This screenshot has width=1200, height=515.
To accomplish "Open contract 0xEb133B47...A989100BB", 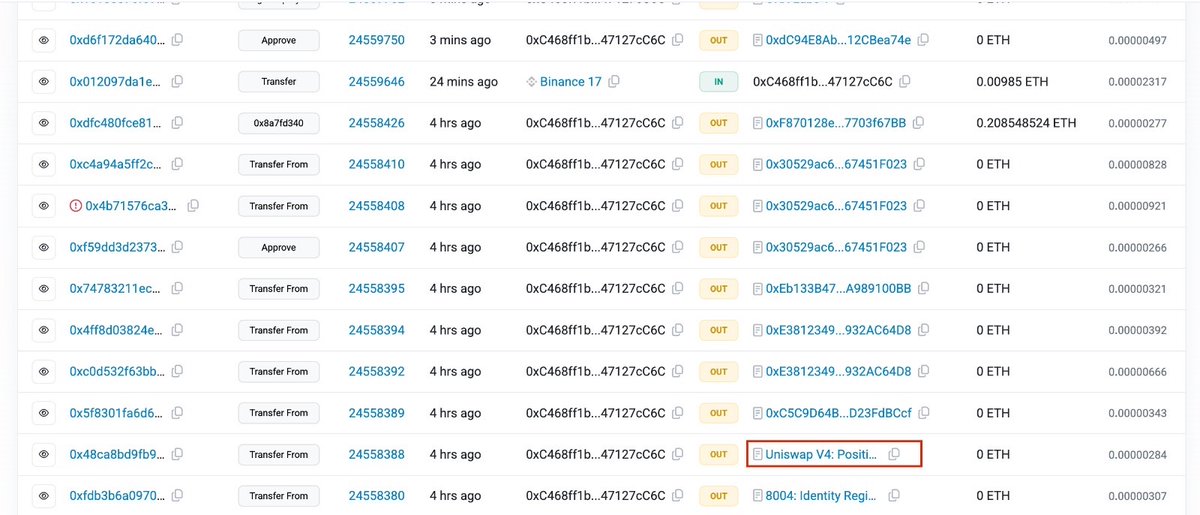I will click(838, 289).
